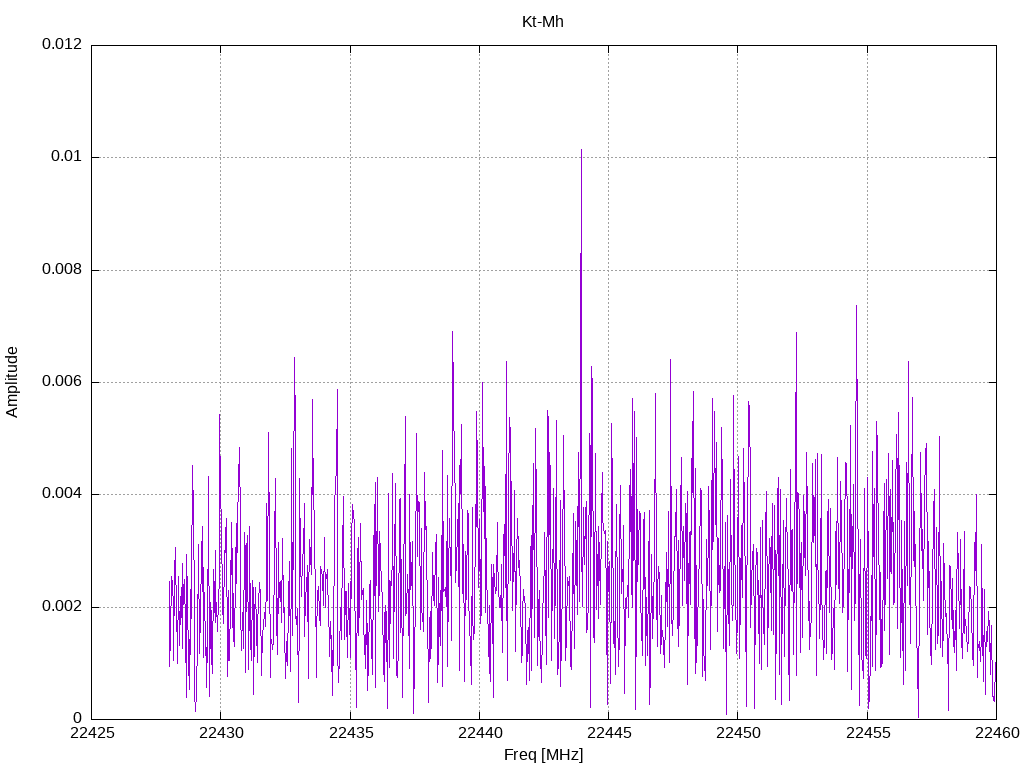Click the 0.01 y-axis tick label
This screenshot has width=1024, height=768.
pyautogui.click(x=67, y=156)
